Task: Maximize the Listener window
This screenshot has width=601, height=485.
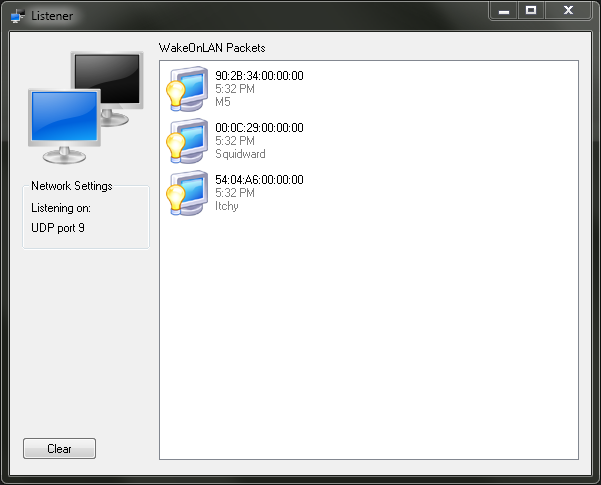Action: click(x=531, y=10)
